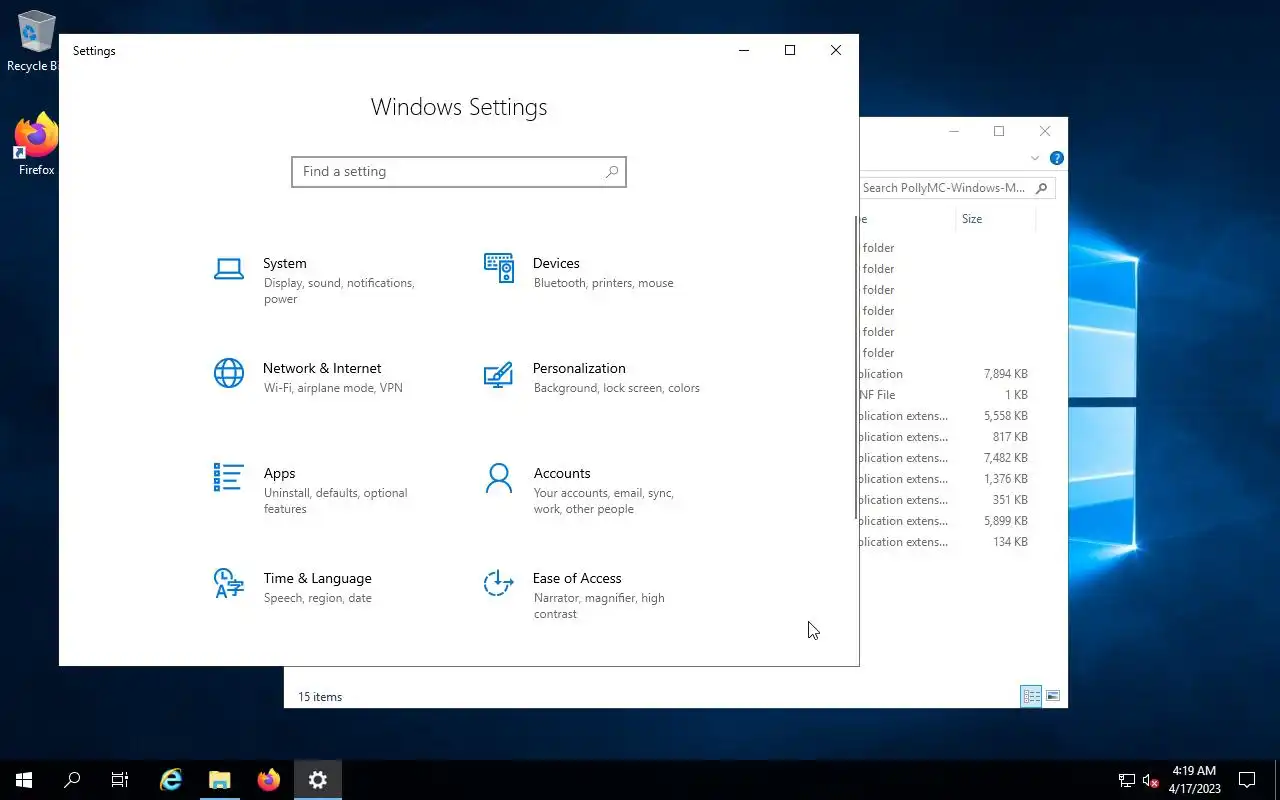Screen dimensions: 1280x800
Task: Launch Internet Explorer from the taskbar
Action: (x=171, y=780)
